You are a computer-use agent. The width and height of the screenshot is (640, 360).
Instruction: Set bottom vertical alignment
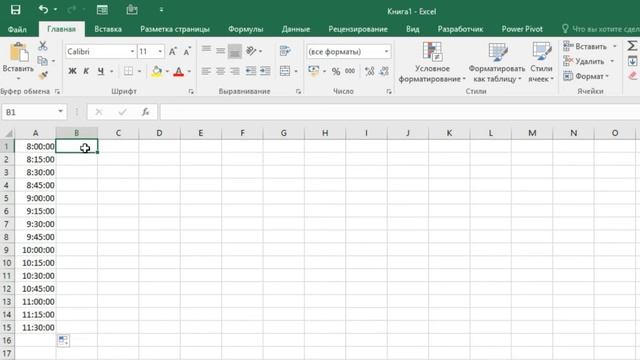click(235, 51)
